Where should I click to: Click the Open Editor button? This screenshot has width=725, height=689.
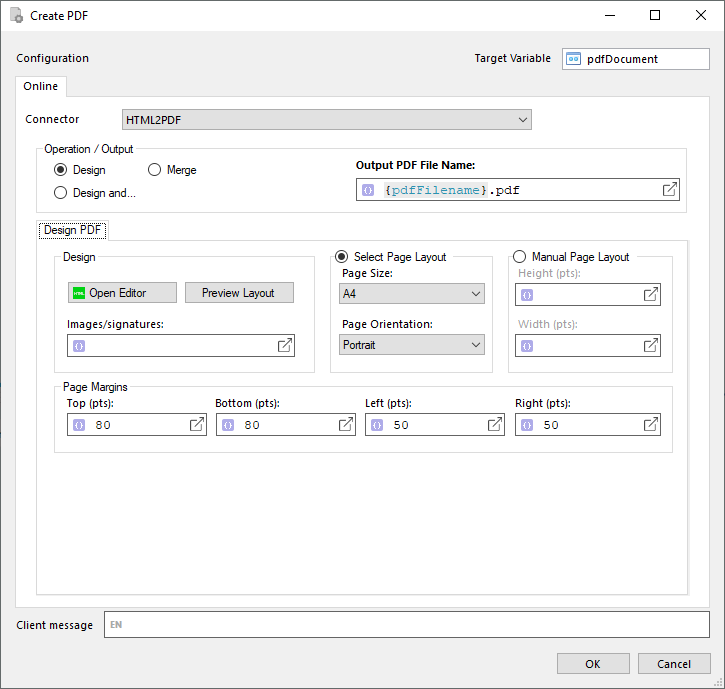122,293
